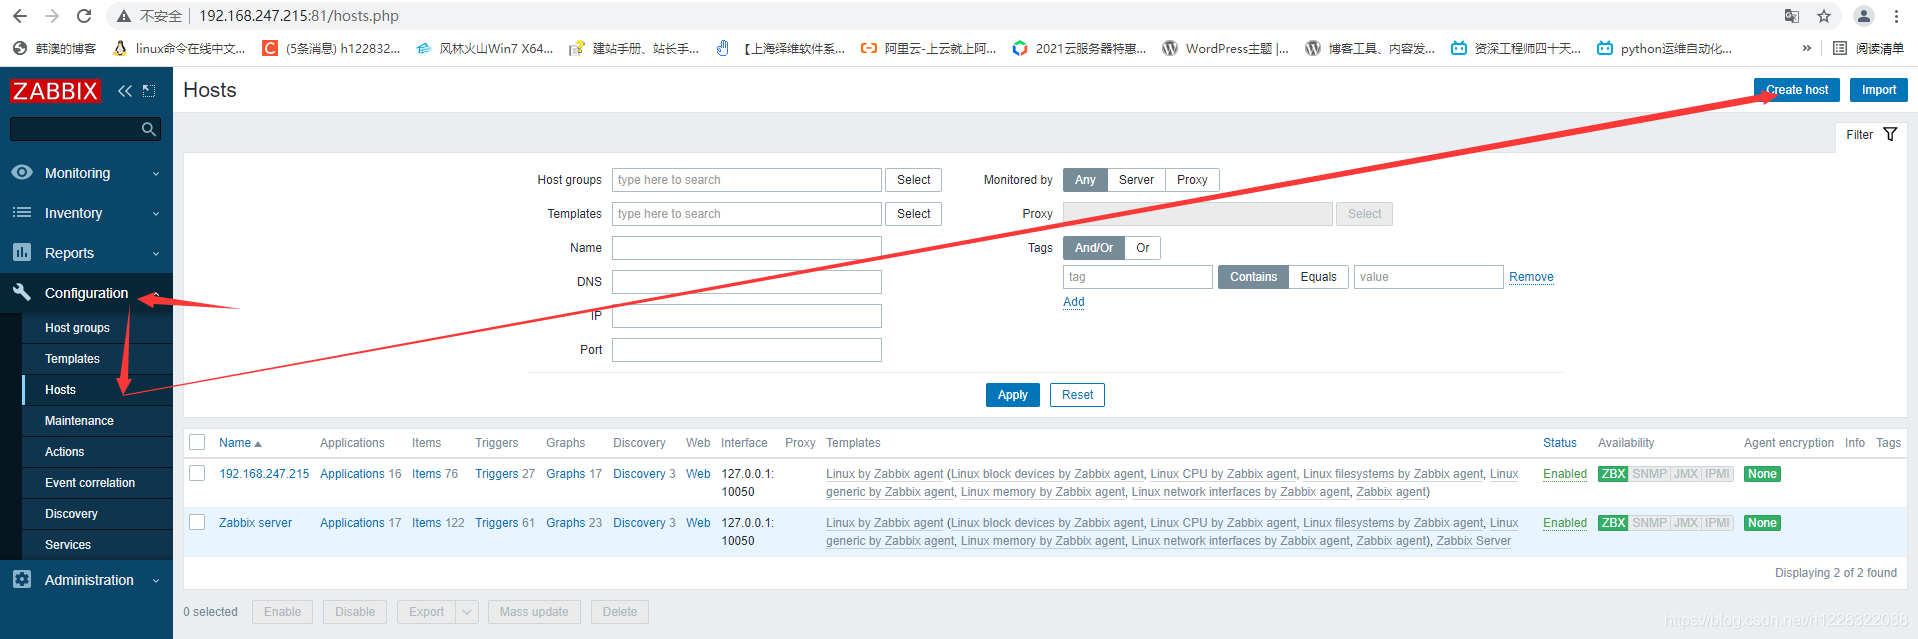This screenshot has height=639, width=1918.
Task: Sort hosts by the Name column
Action: pyautogui.click(x=240, y=443)
